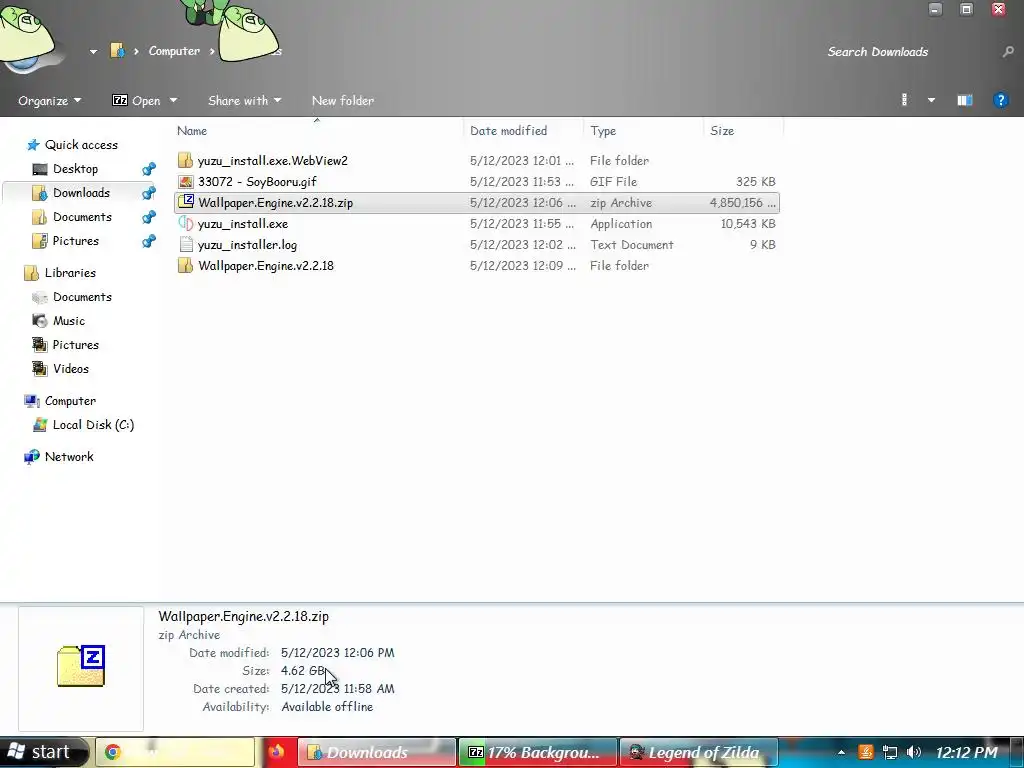Viewport: 1024px width, 768px height.
Task: Click the pin icon beside Downloads
Action: (x=149, y=193)
